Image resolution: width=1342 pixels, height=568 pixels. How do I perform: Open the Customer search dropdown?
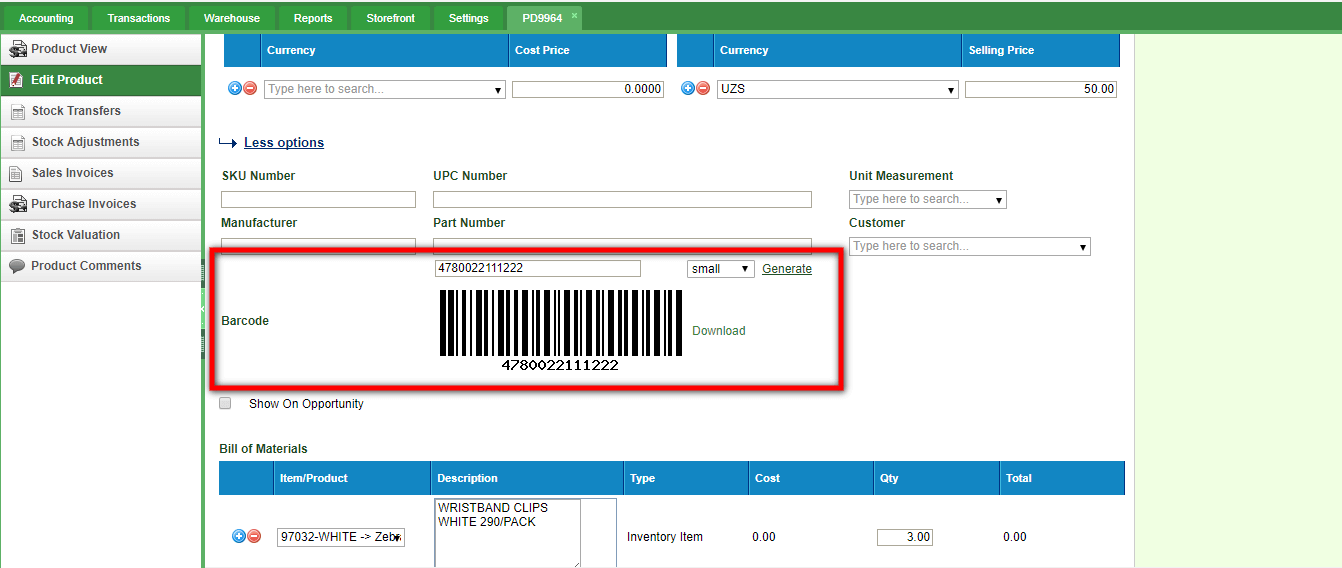[x=969, y=246]
